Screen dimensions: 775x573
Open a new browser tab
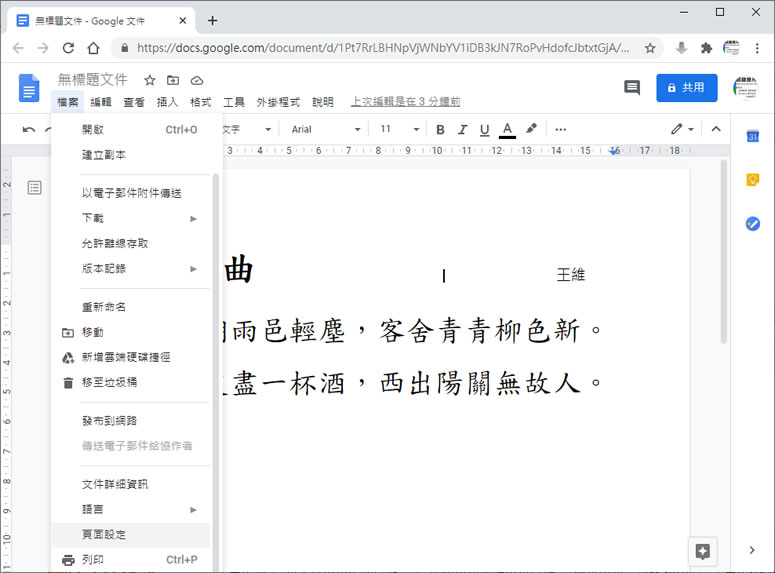(213, 20)
